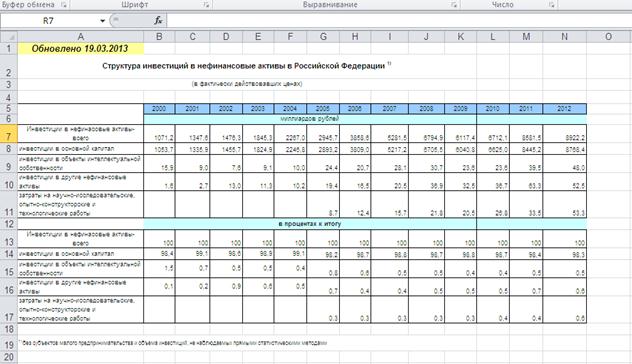The height and width of the screenshot is (364, 632).
Task: Click the 'в процентах к итогу' band
Action: click(310, 224)
